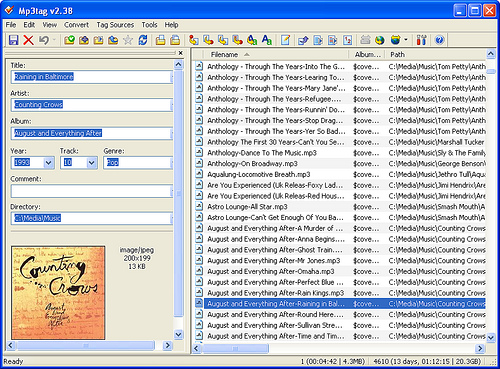Click tag panel scroll-down arrow
Image resolution: width=500 pixels, height=369 pixels.
click(x=179, y=334)
